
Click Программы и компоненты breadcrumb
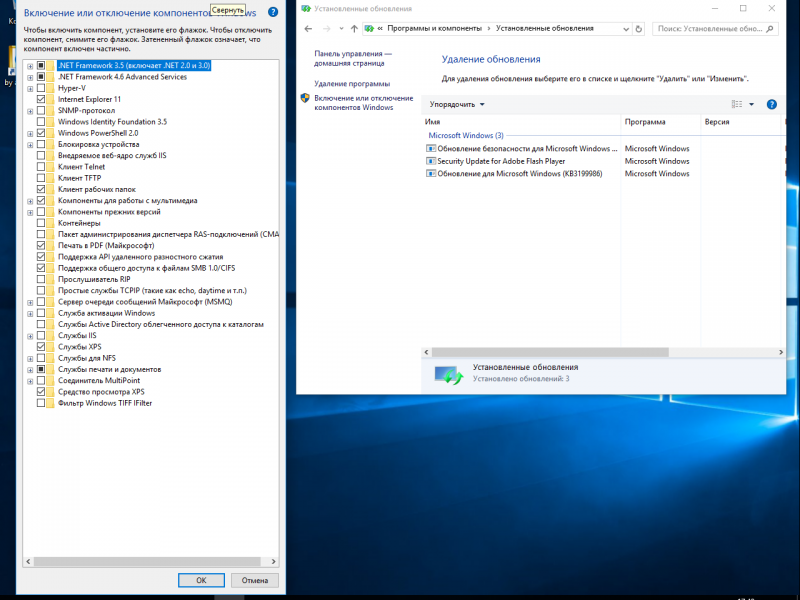tap(434, 29)
